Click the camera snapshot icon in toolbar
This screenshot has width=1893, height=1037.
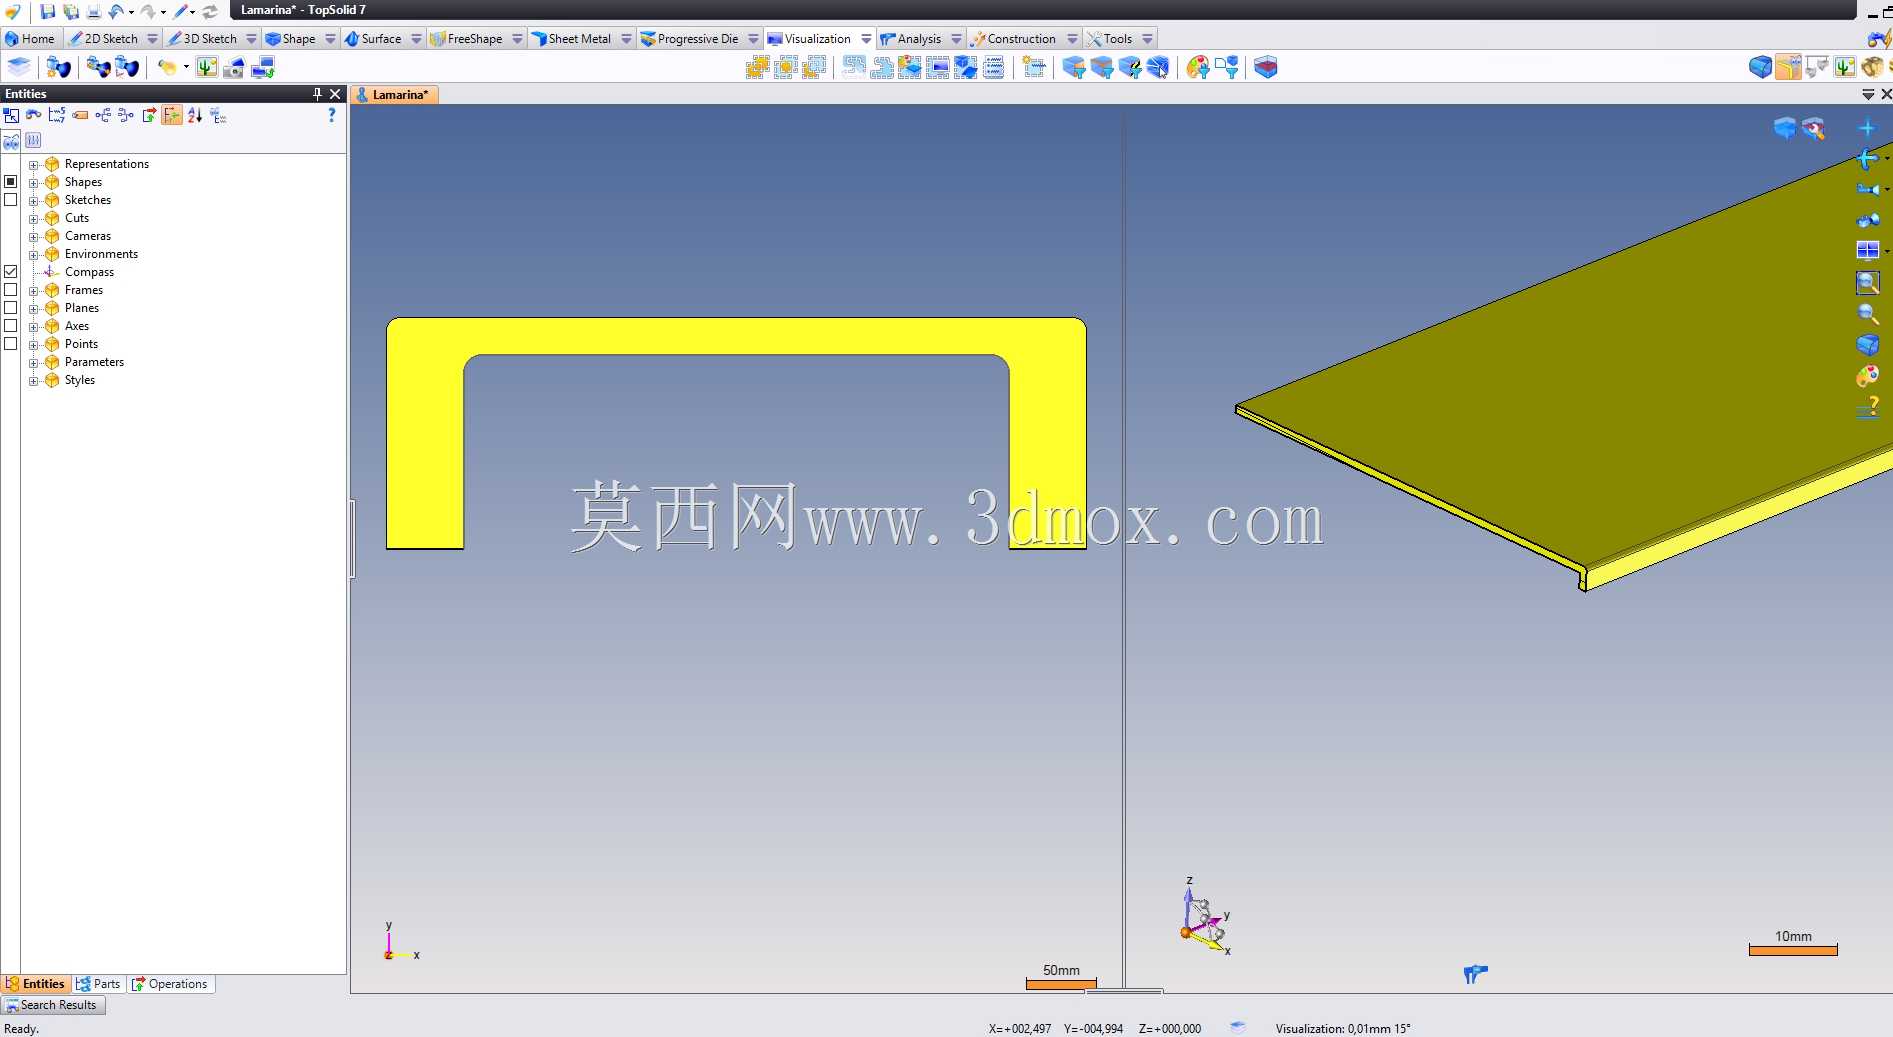[234, 67]
